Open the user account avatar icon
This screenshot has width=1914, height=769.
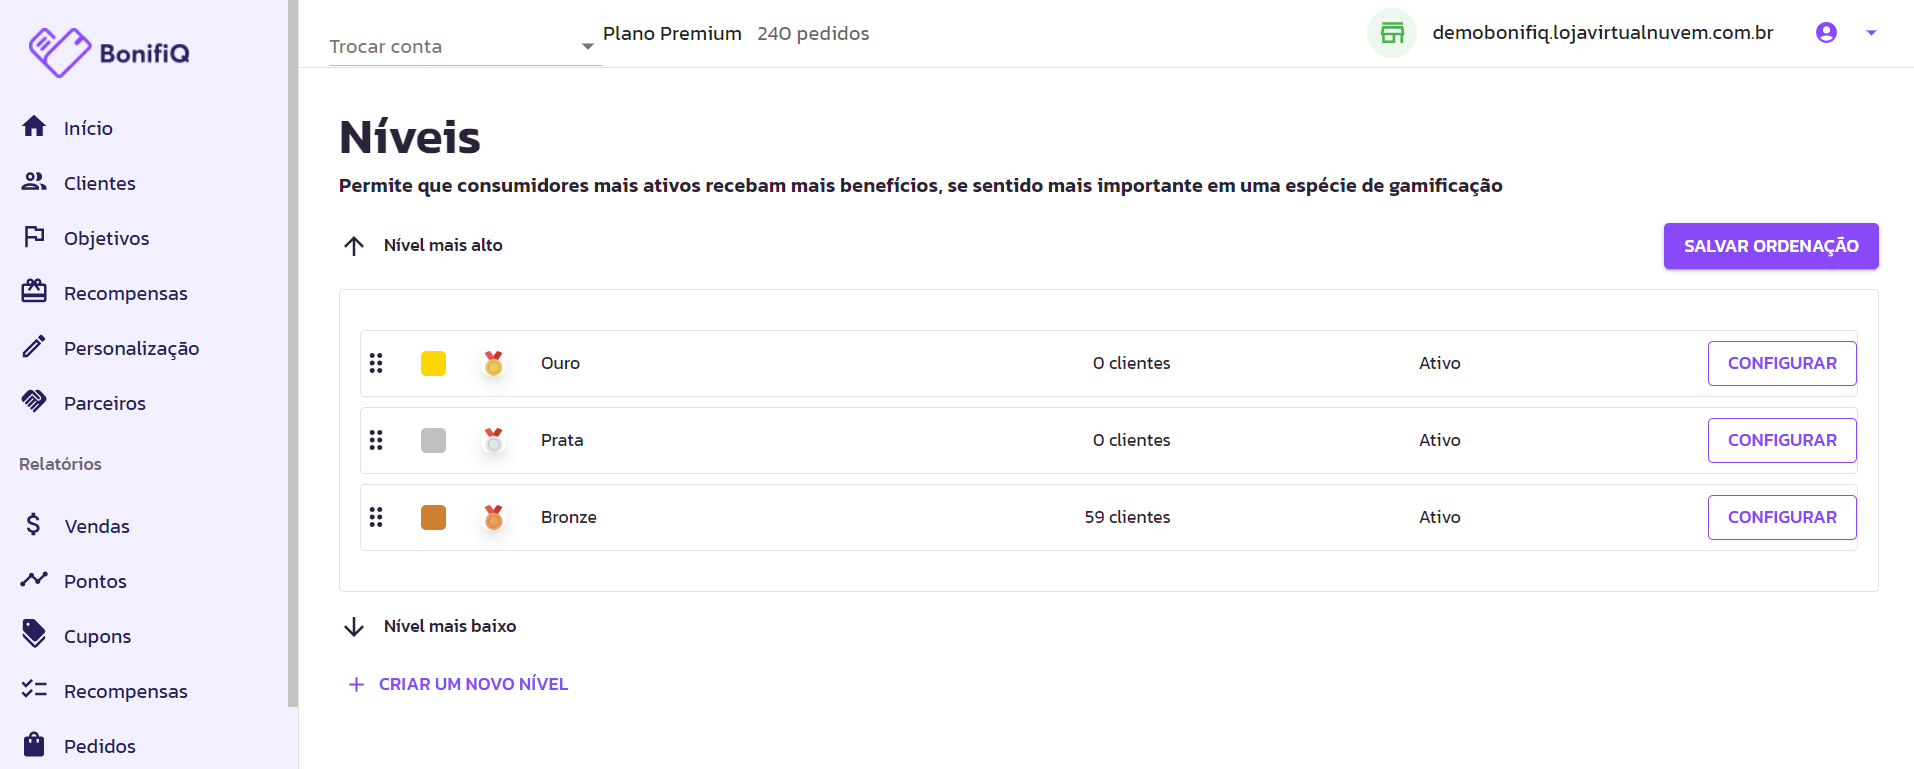(x=1826, y=33)
